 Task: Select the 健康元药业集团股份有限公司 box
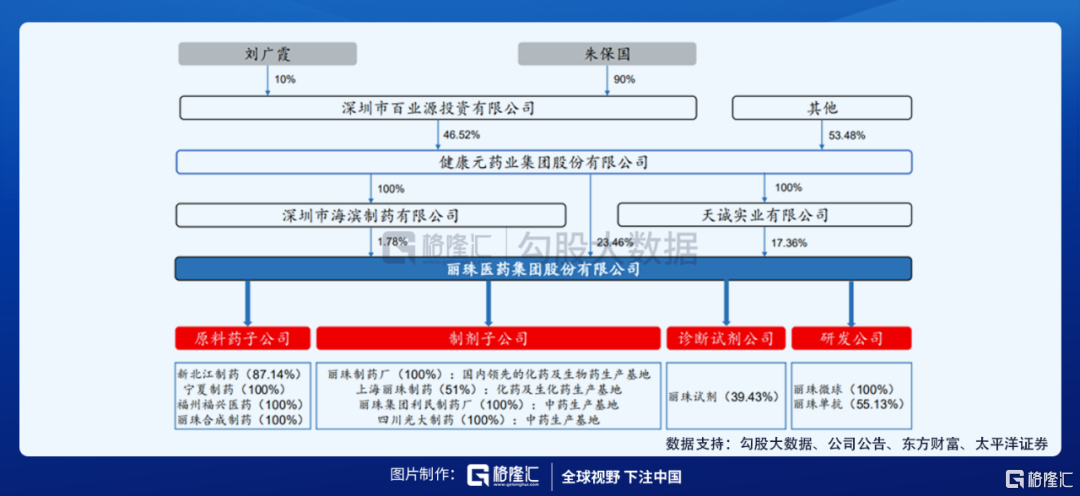(x=544, y=162)
